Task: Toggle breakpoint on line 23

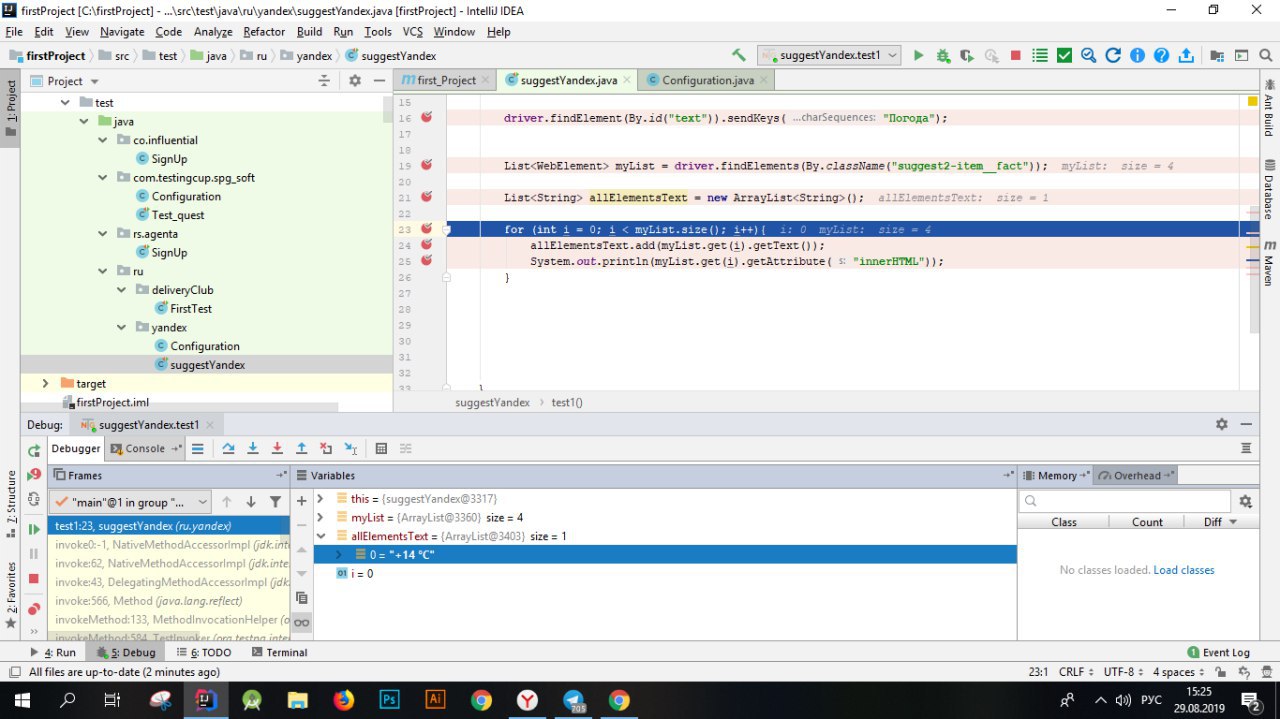Action: [x=427, y=229]
